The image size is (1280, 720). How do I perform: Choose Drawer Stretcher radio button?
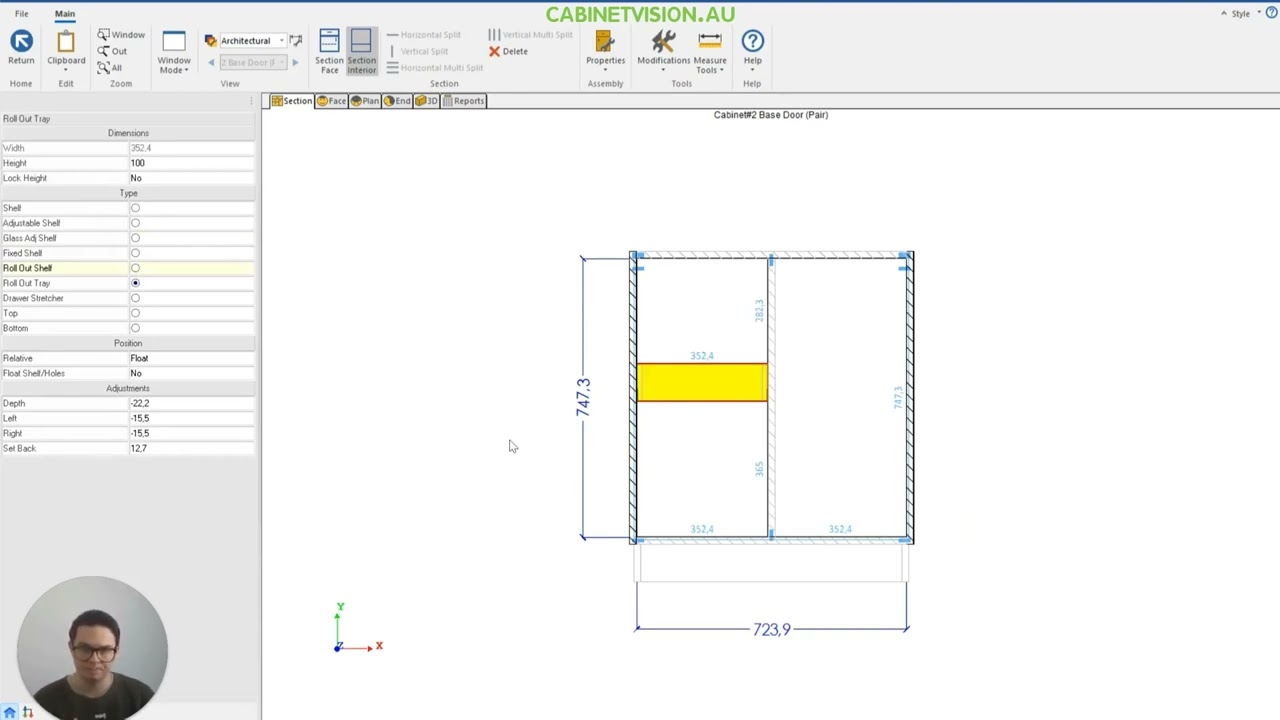tap(135, 298)
